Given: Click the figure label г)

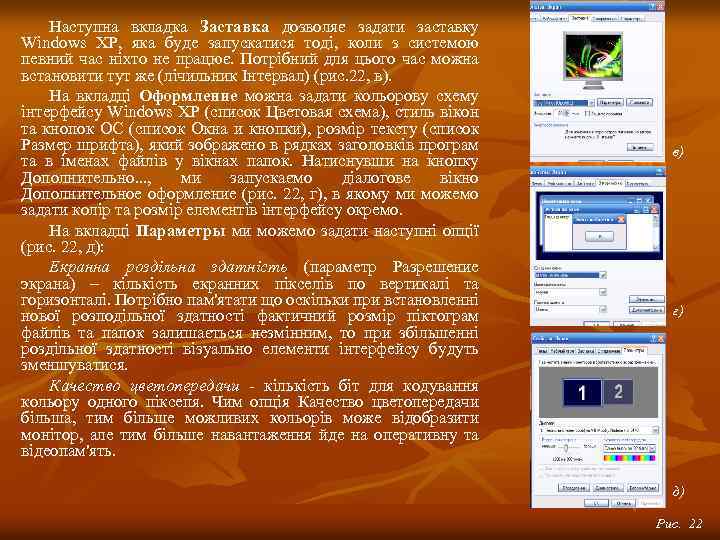Looking at the screenshot, I should pos(678,311).
